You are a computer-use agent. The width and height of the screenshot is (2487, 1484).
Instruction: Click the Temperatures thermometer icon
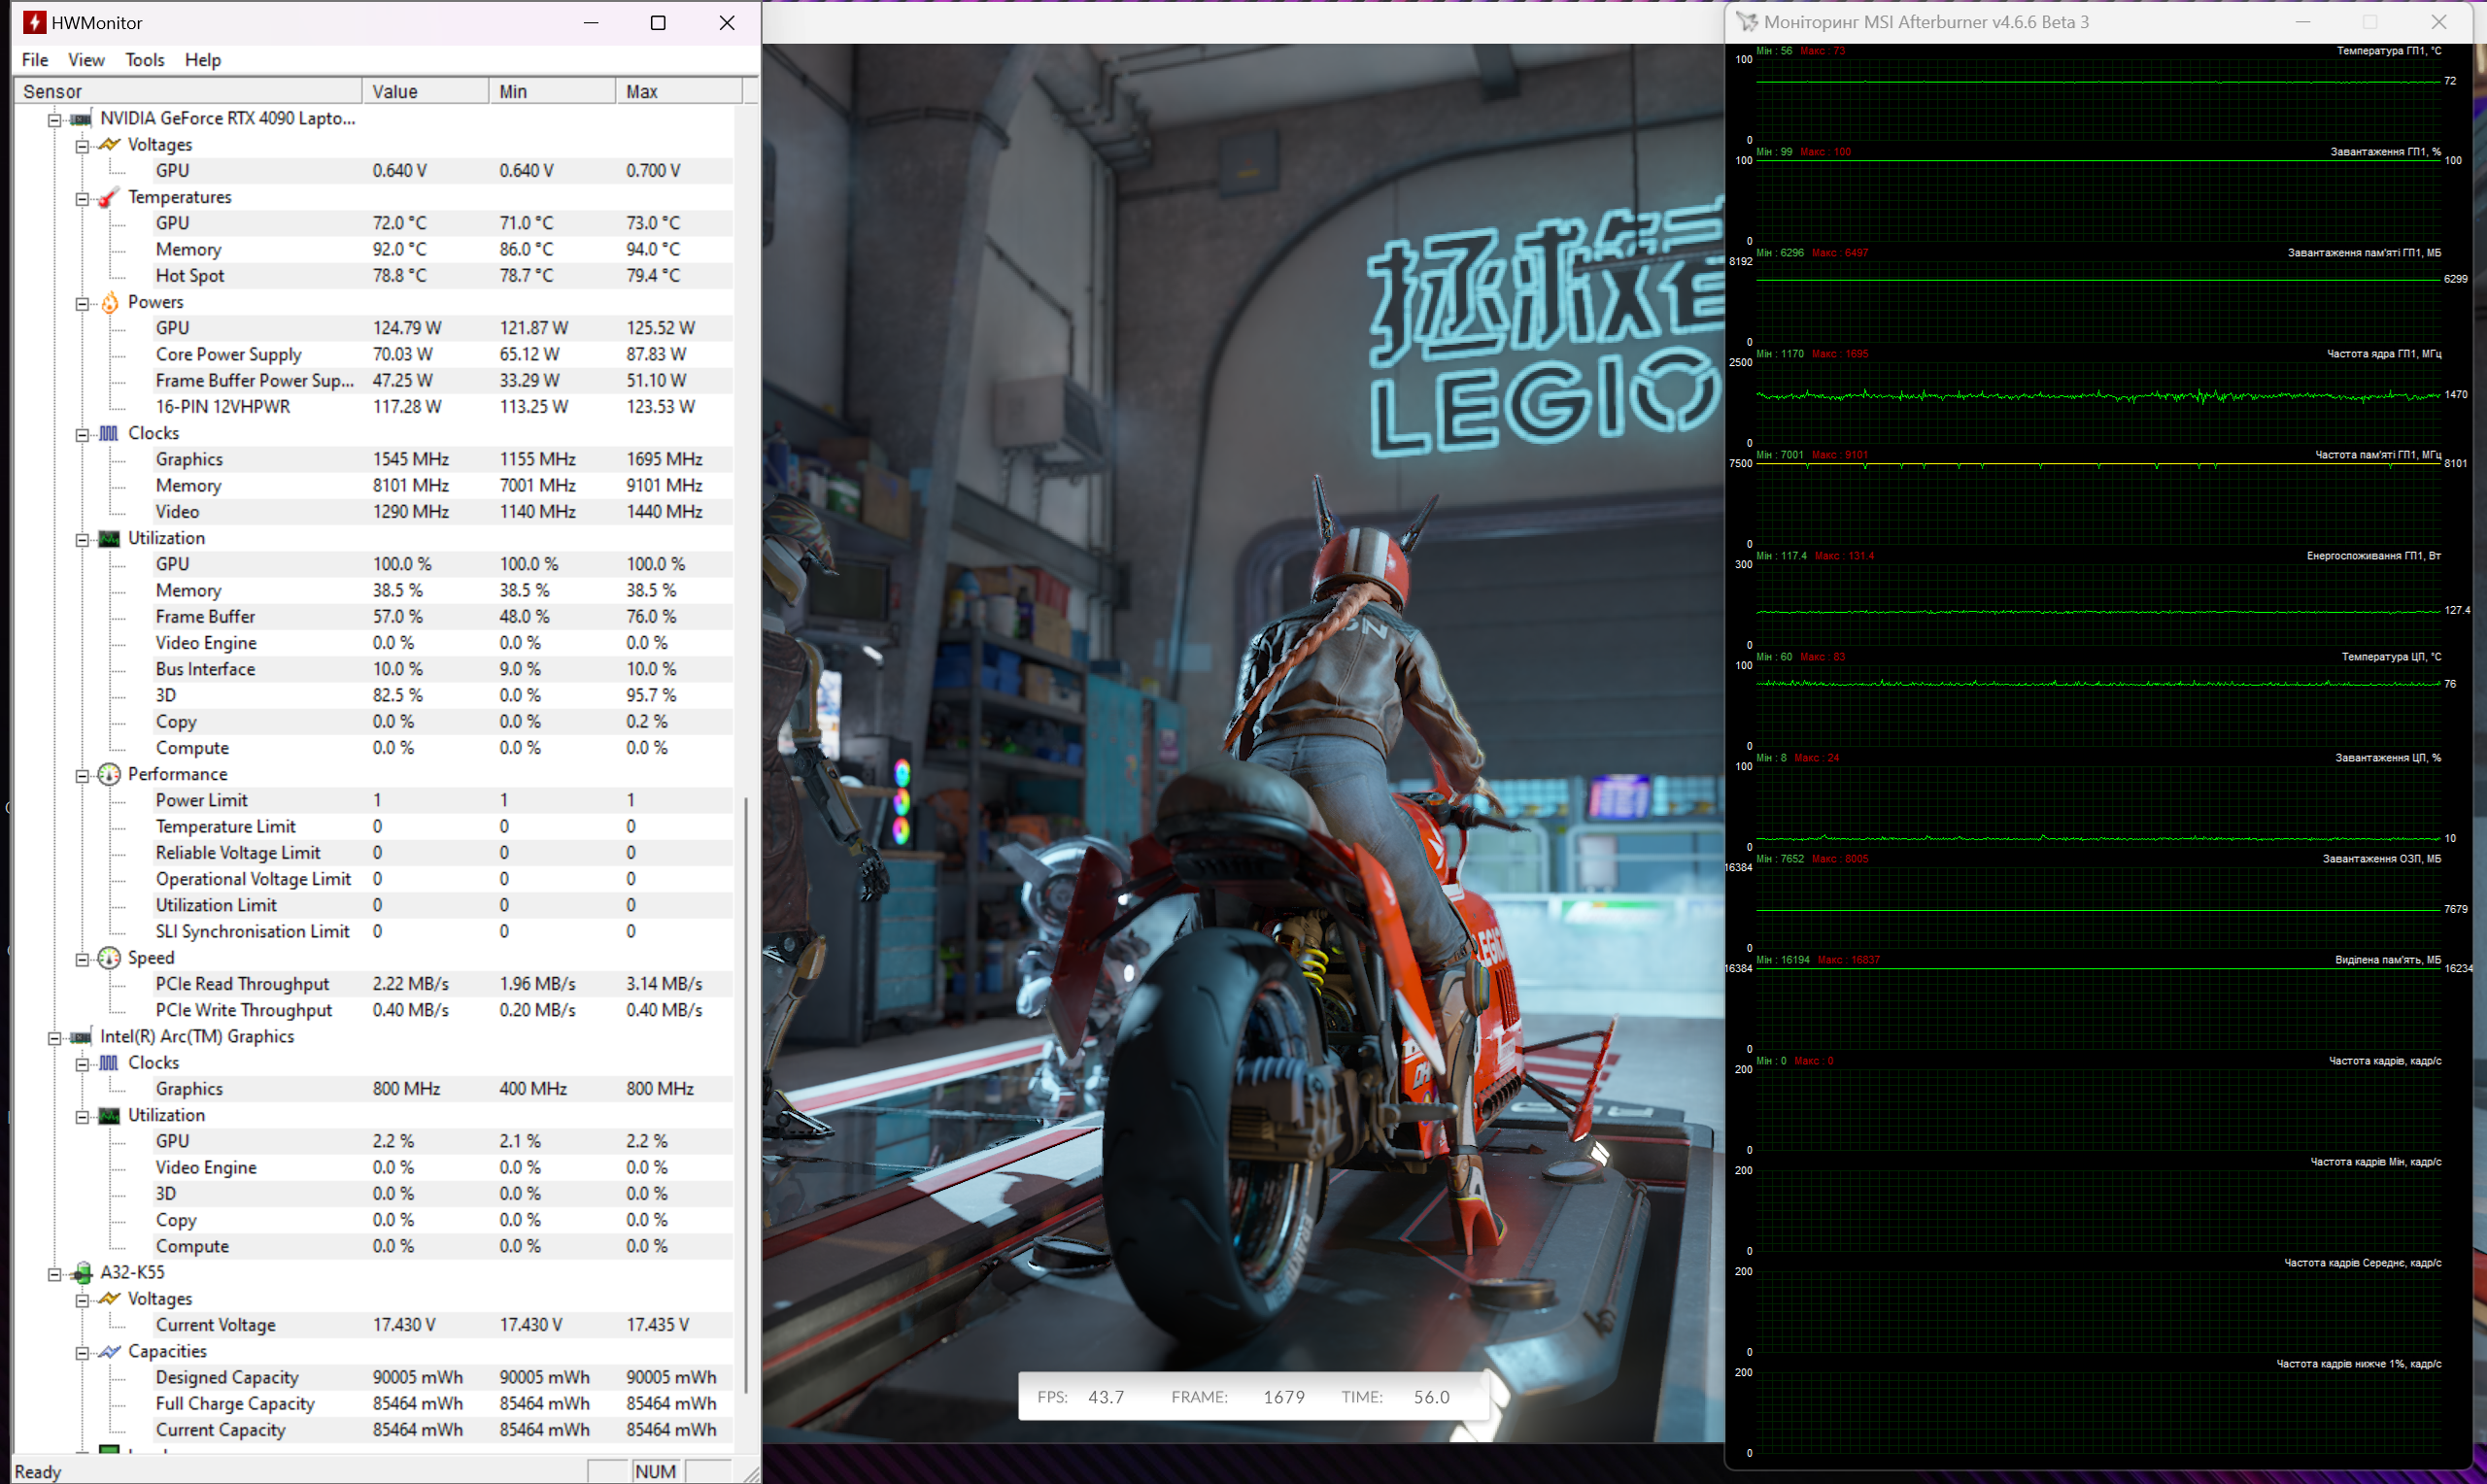(x=109, y=197)
